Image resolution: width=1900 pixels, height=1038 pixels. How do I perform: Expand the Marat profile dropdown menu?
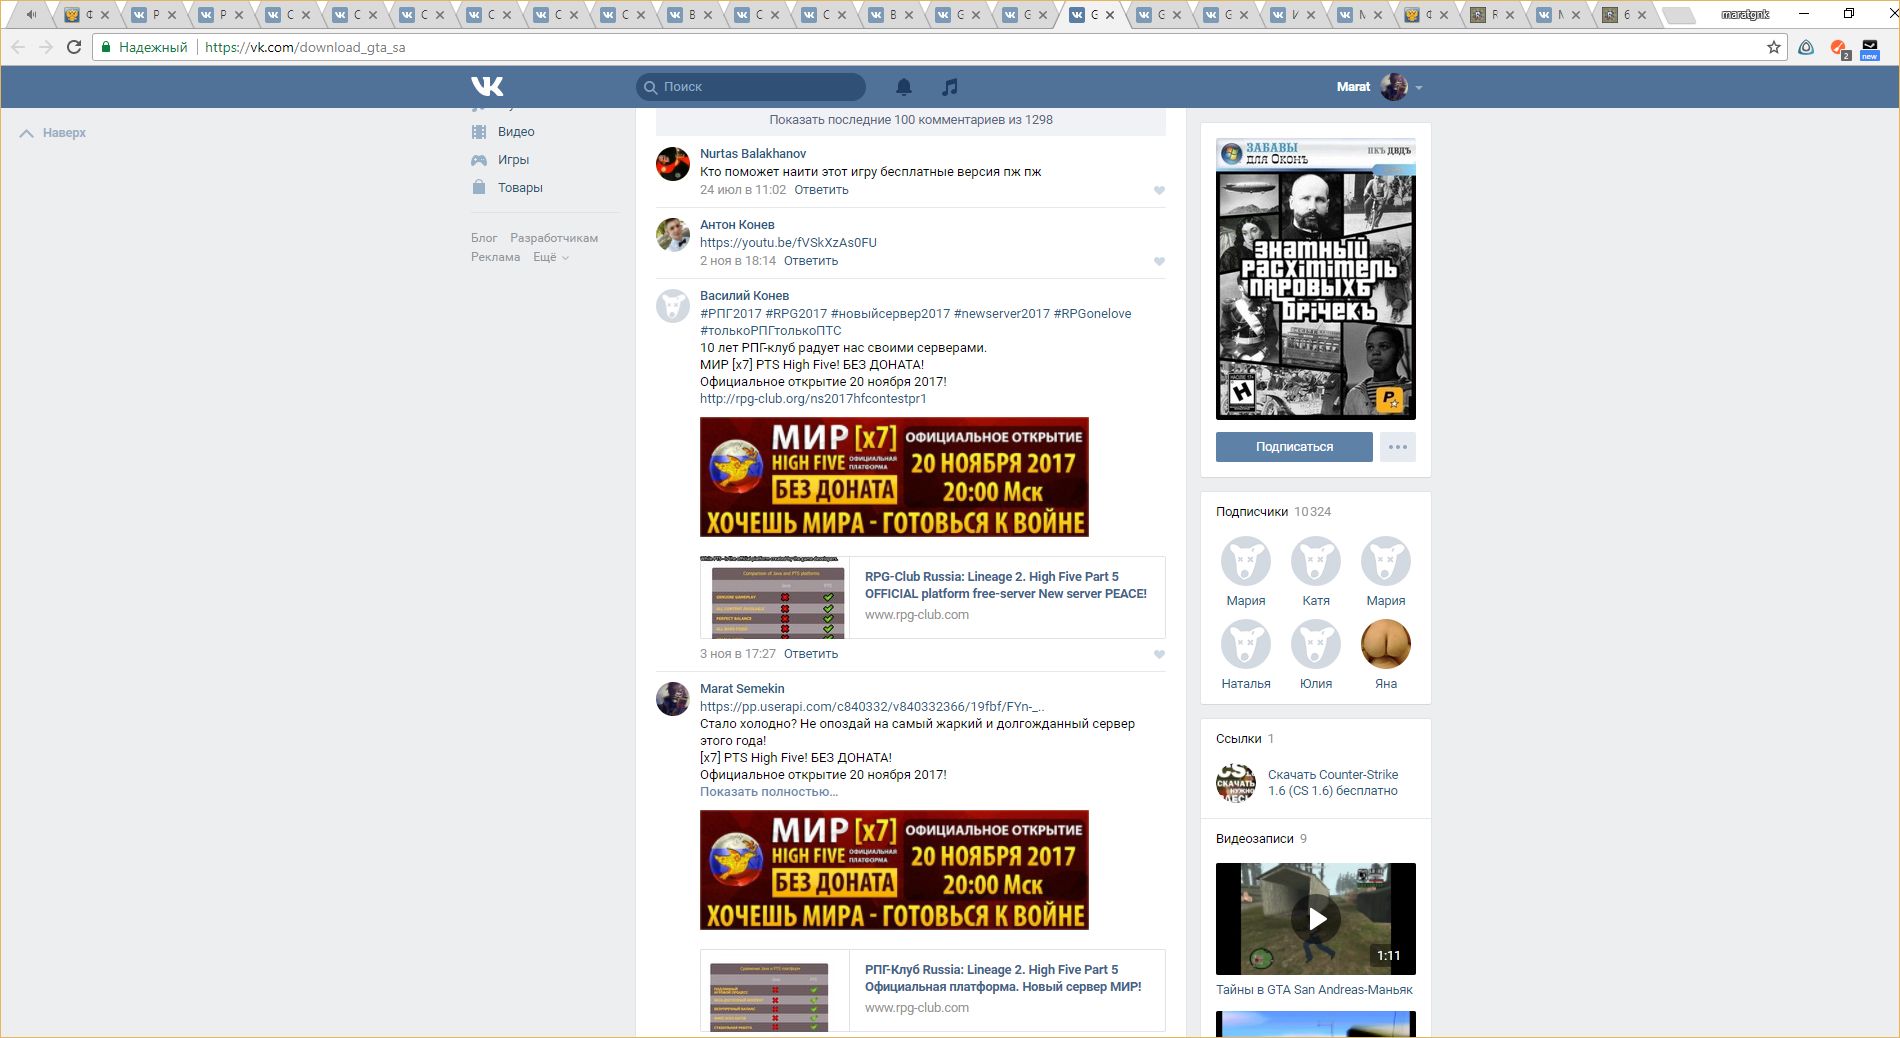[1419, 88]
